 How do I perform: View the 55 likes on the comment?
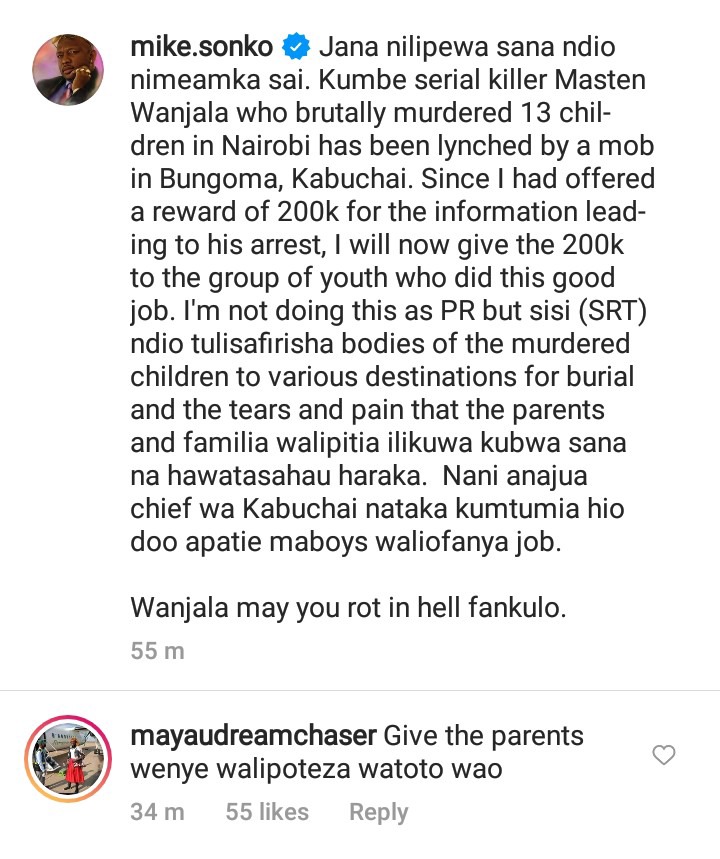[267, 812]
